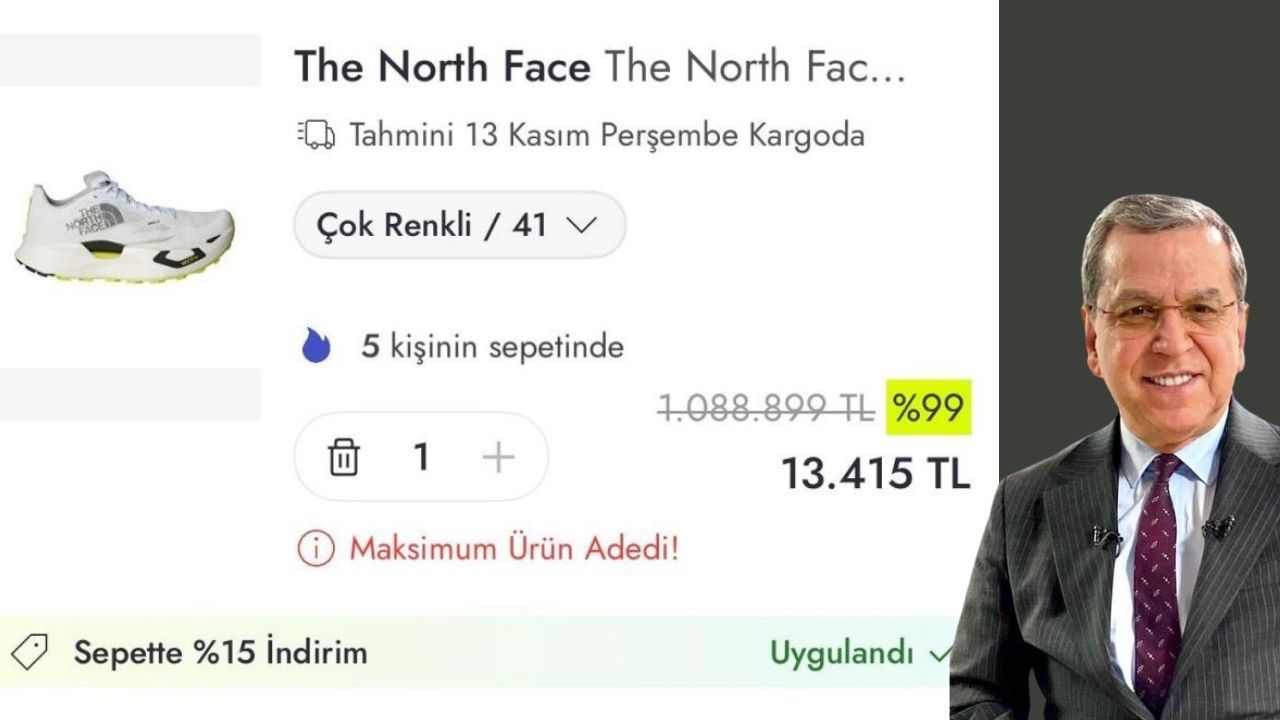
Task: Open the truncated The North Fac... product title
Action: click(x=756, y=67)
